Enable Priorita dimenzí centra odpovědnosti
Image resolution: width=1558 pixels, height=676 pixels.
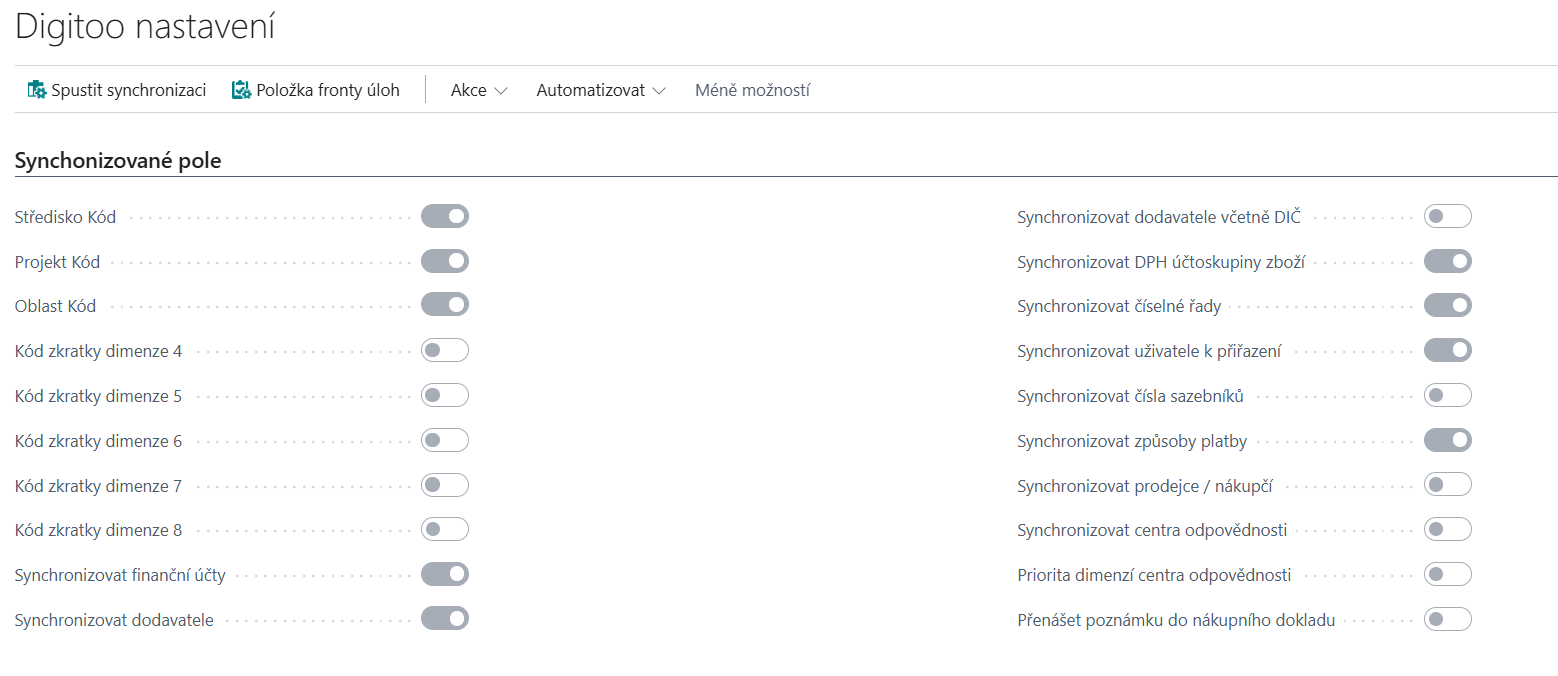[x=1448, y=574]
